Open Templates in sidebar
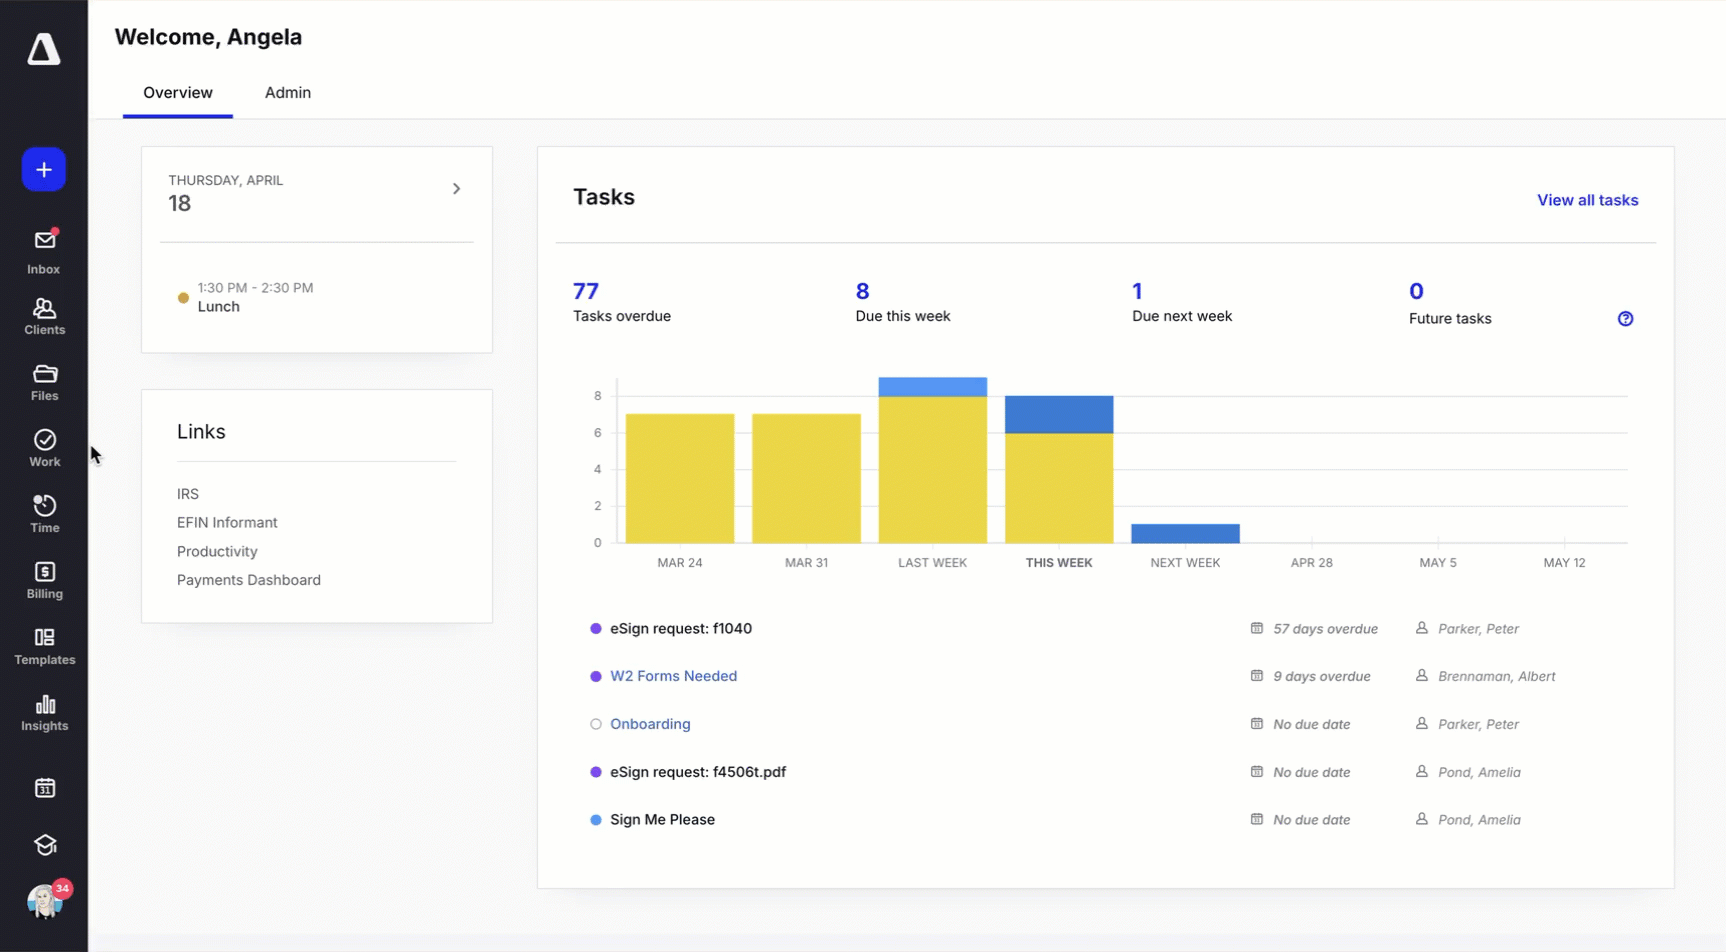Image resolution: width=1726 pixels, height=952 pixels. pyautogui.click(x=44, y=646)
